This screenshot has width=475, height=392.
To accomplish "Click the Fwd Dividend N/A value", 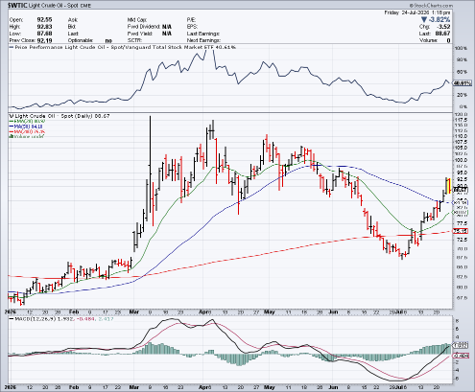I will tap(167, 27).
